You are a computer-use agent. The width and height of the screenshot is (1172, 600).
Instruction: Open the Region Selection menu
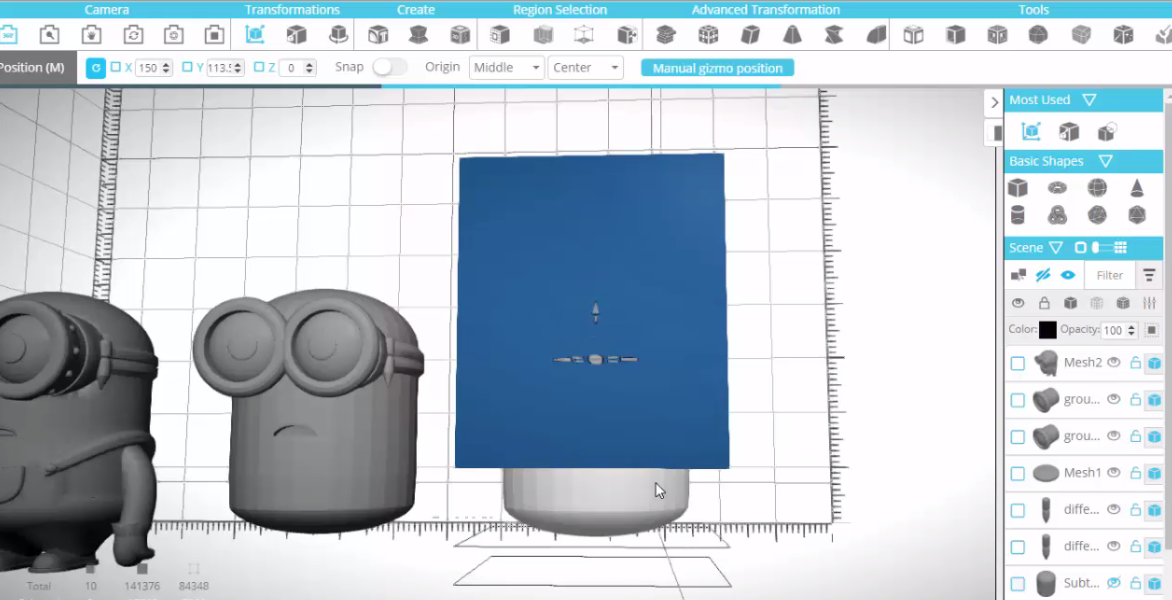(560, 10)
